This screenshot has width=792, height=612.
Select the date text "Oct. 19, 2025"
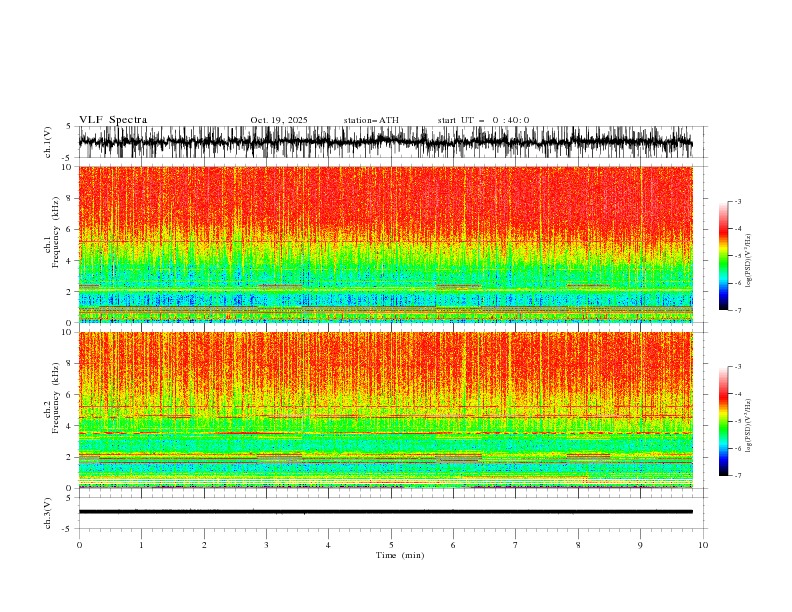click(x=279, y=120)
